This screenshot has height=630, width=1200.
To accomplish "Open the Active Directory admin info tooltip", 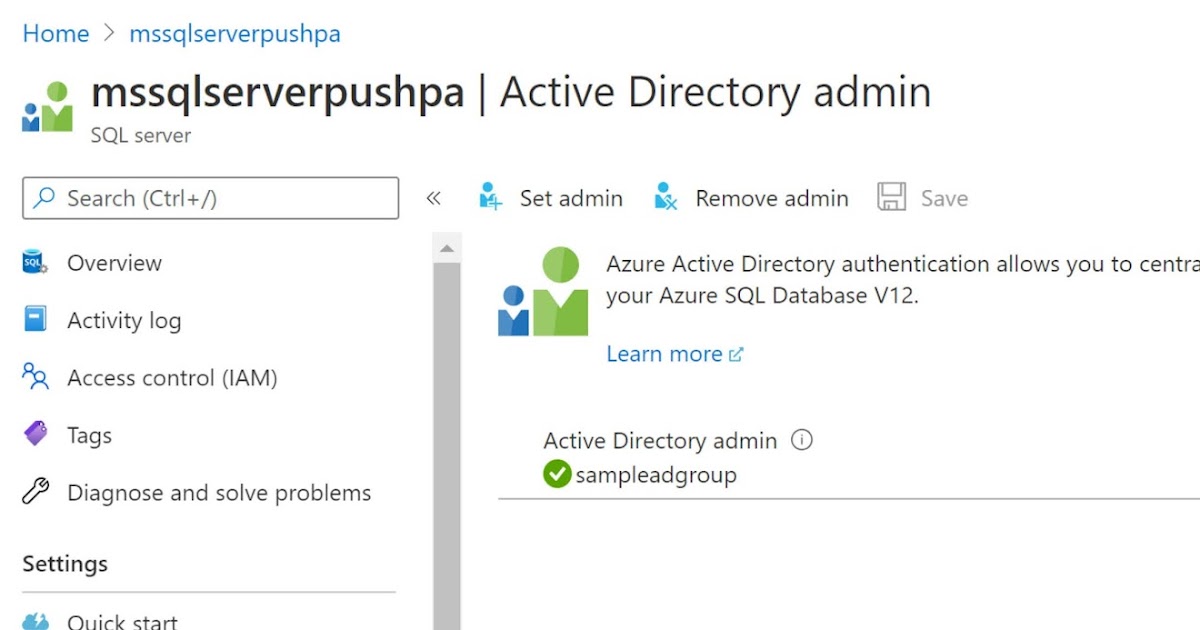I will 802,440.
